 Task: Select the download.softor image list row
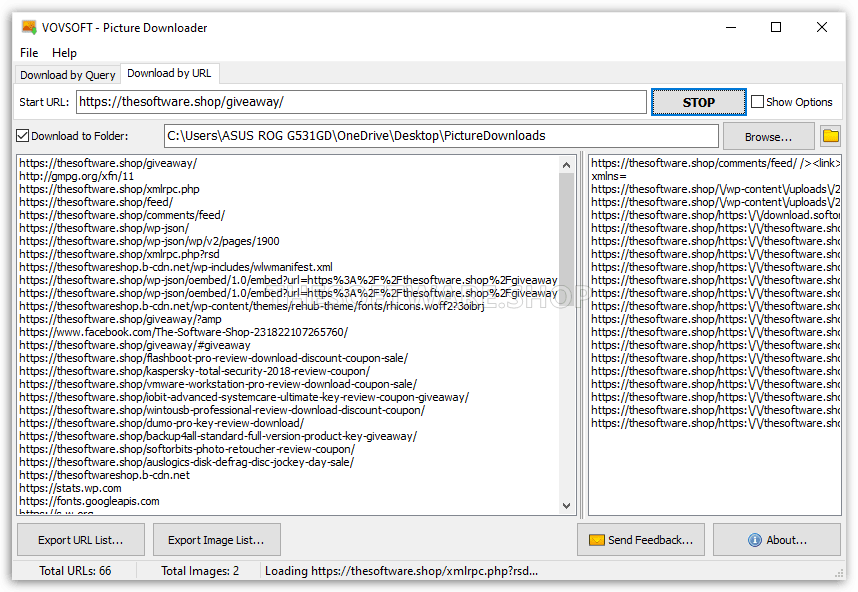(x=715, y=215)
